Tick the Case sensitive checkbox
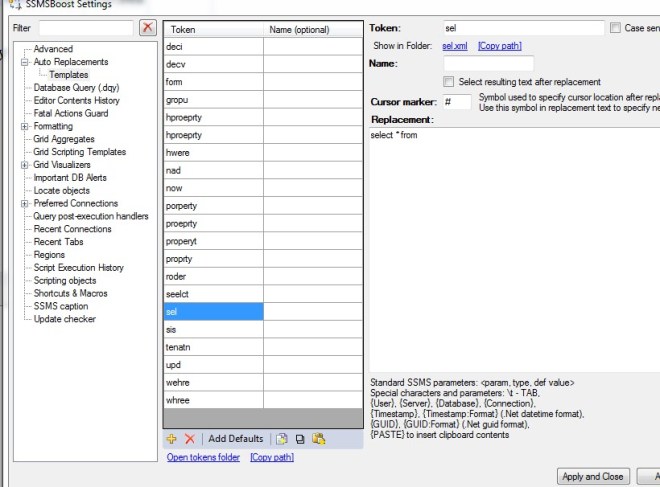Screen dimensions: 660x487 615,29
